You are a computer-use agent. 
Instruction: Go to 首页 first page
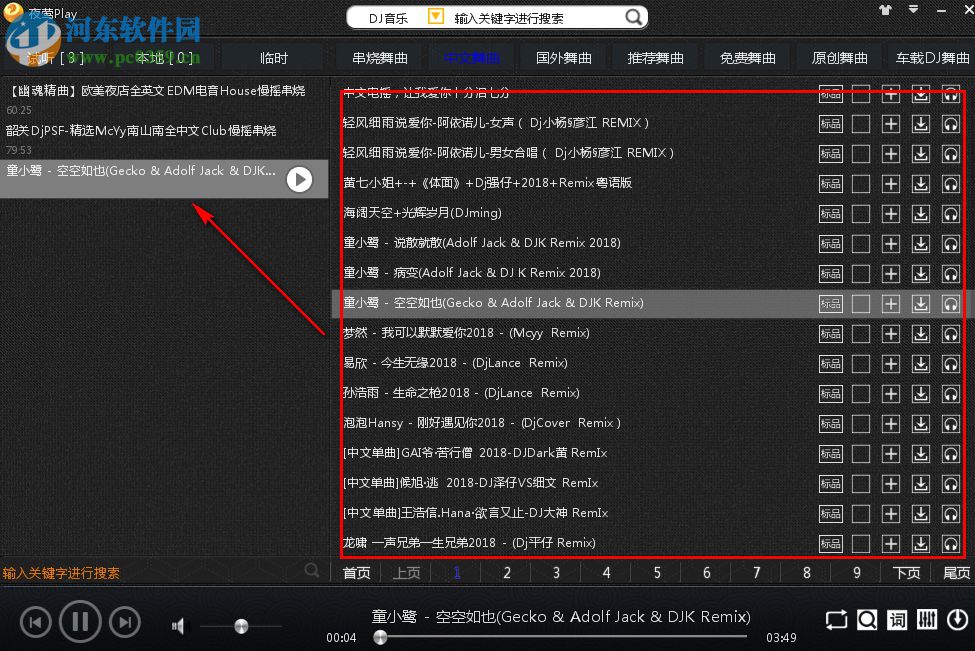(x=356, y=573)
